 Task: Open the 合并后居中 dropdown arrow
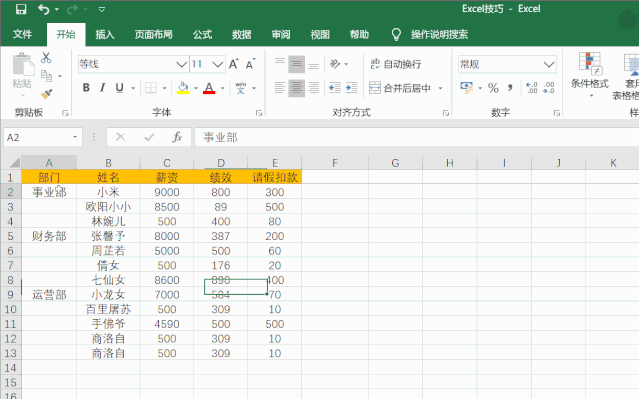click(x=440, y=88)
